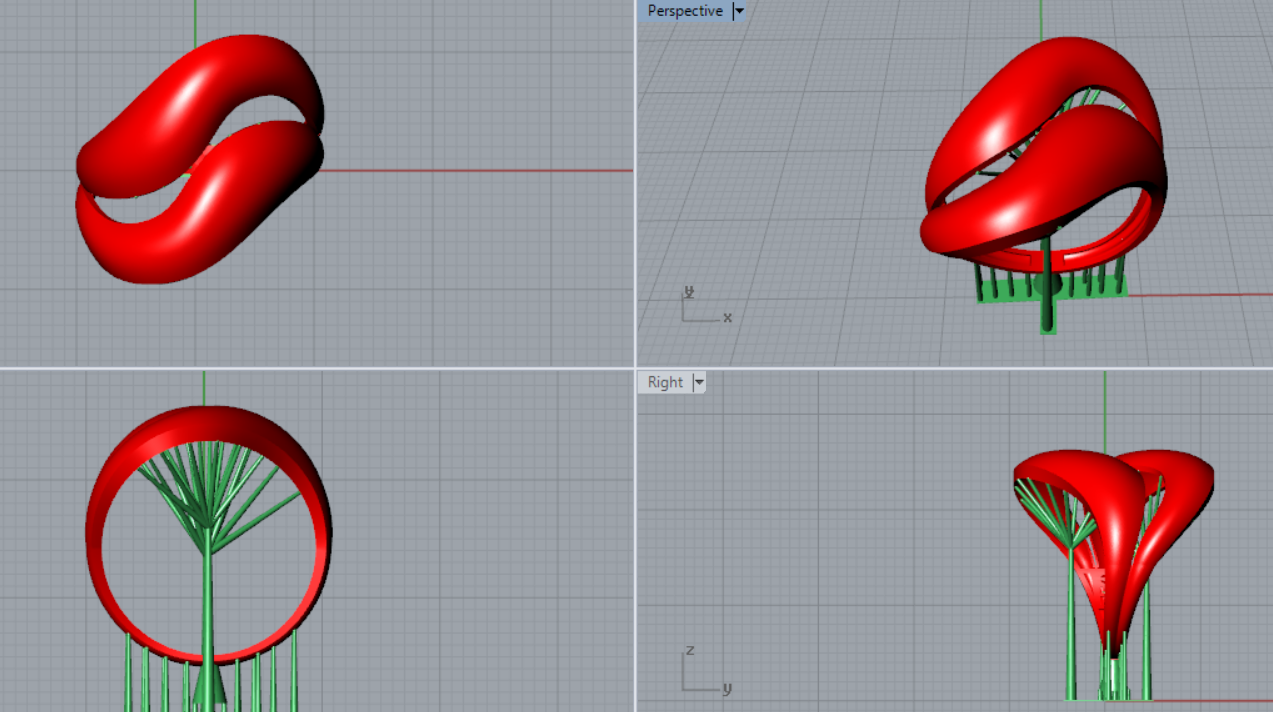The width and height of the screenshot is (1273, 712).
Task: Open the Perspective viewport dropdown arrow
Action: coord(739,11)
